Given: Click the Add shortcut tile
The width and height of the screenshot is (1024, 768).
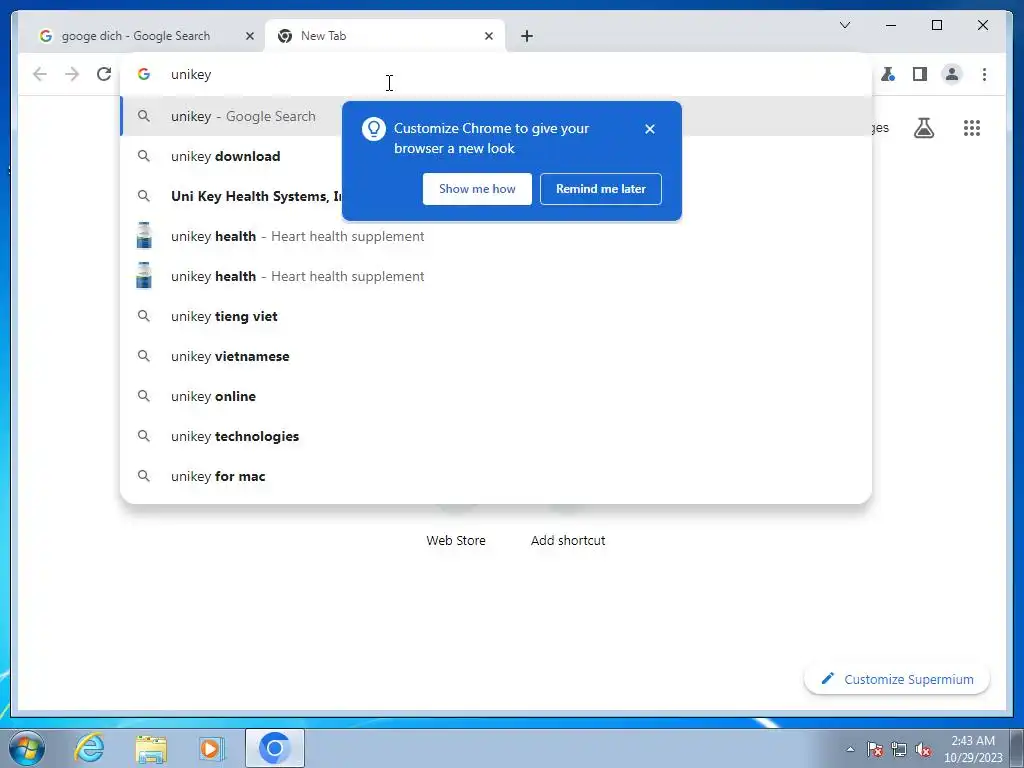Looking at the screenshot, I should (568, 540).
